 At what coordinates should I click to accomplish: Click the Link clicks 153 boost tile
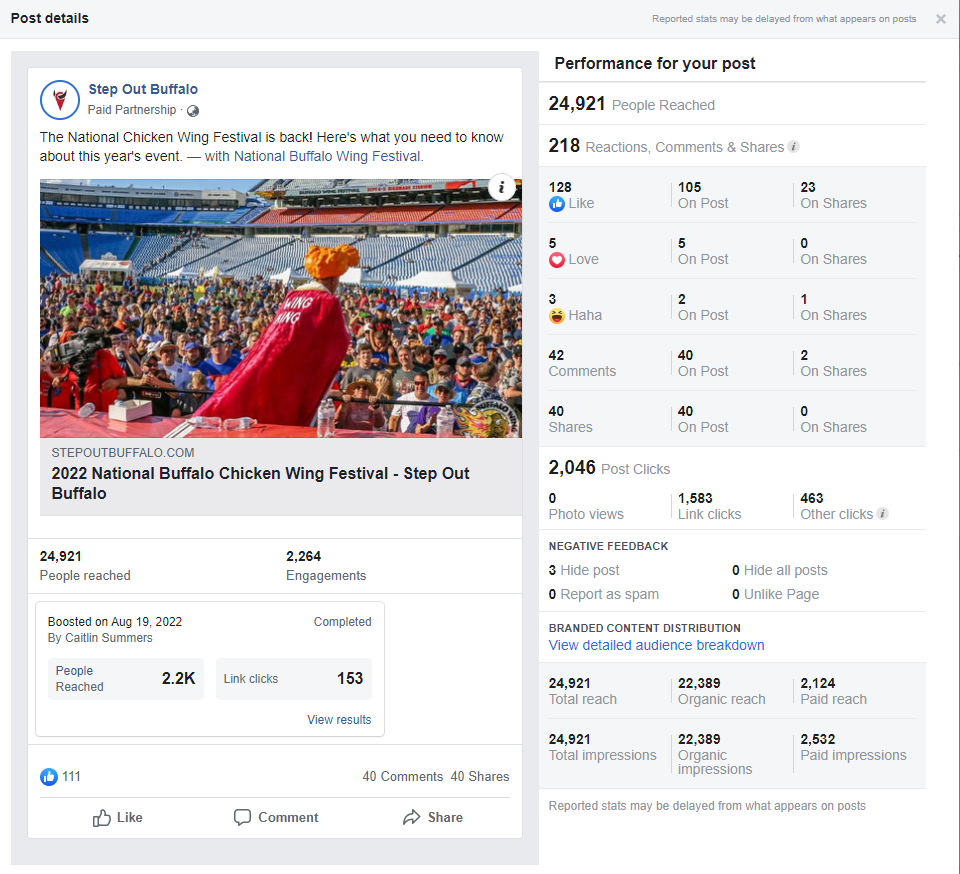tap(294, 679)
